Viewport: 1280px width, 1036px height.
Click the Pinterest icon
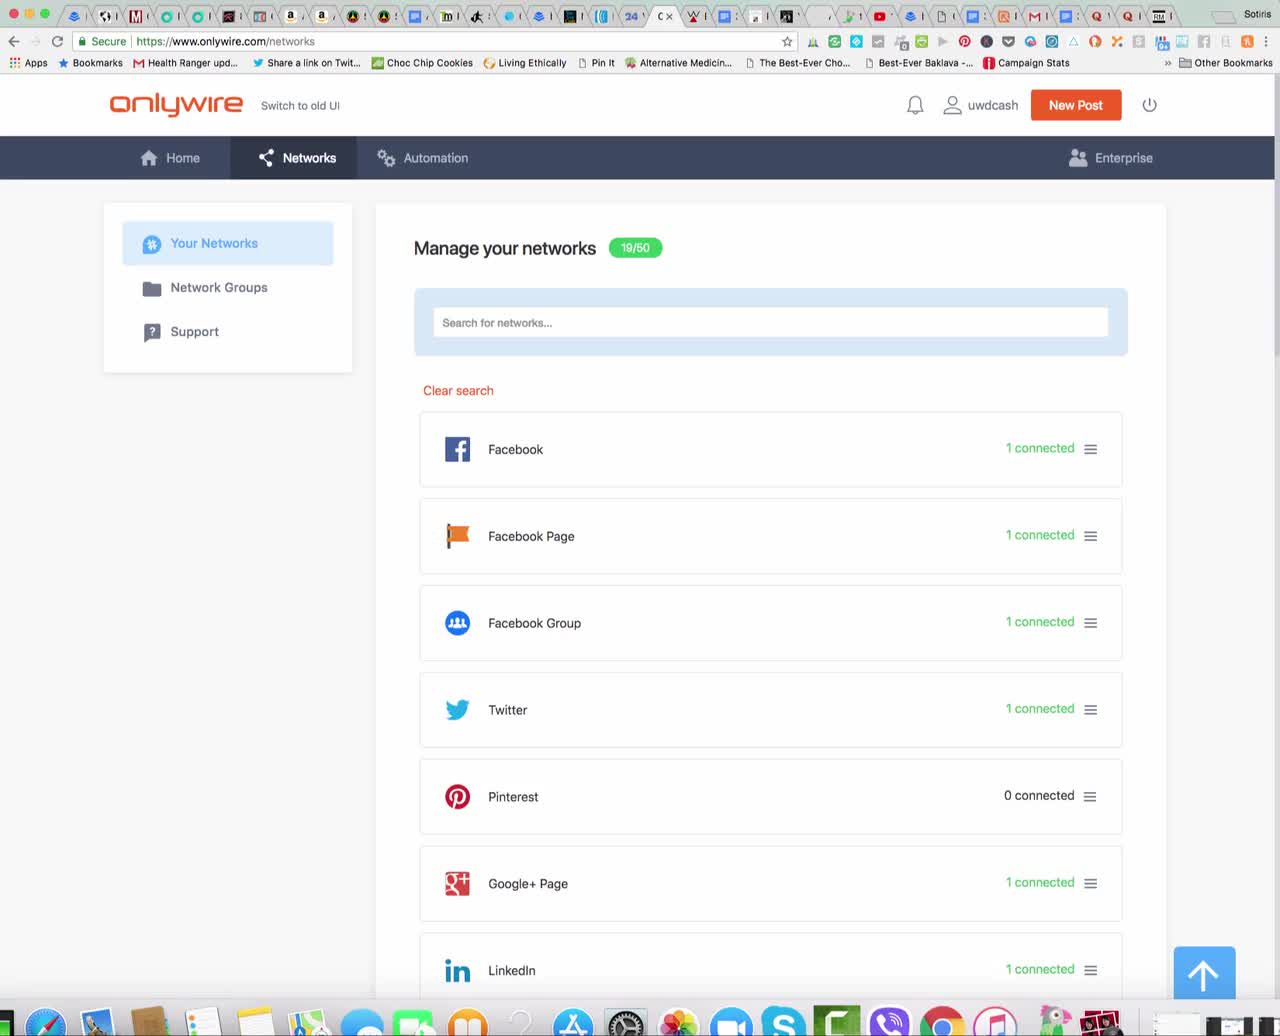pyautogui.click(x=457, y=796)
